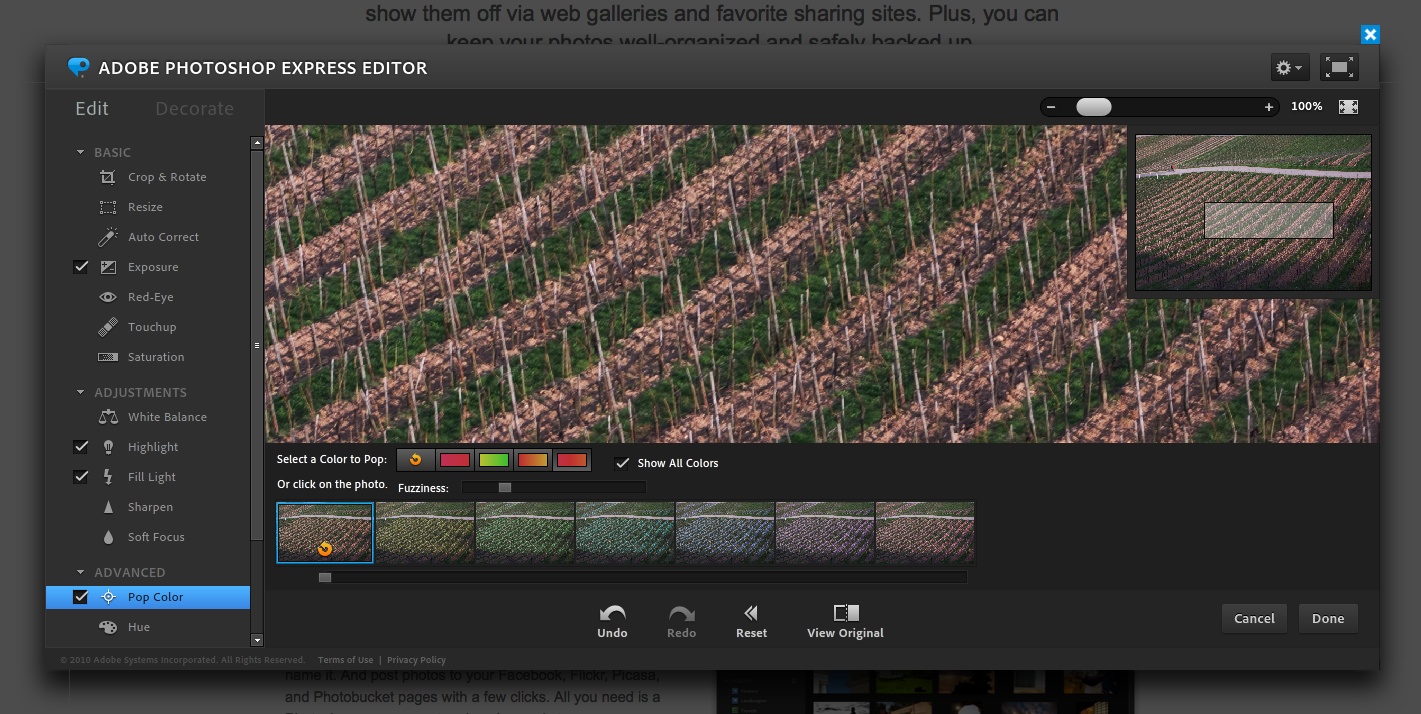The image size is (1421, 714).
Task: Click the Reset rewind icon
Action: [x=751, y=612]
